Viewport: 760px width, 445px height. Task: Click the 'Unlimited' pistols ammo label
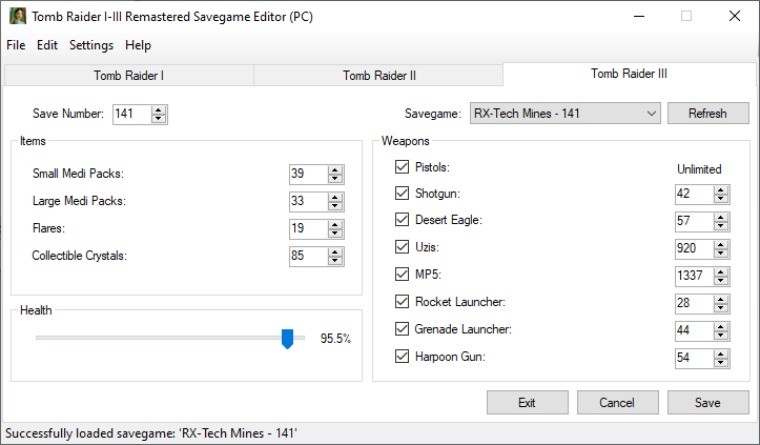coord(699,169)
